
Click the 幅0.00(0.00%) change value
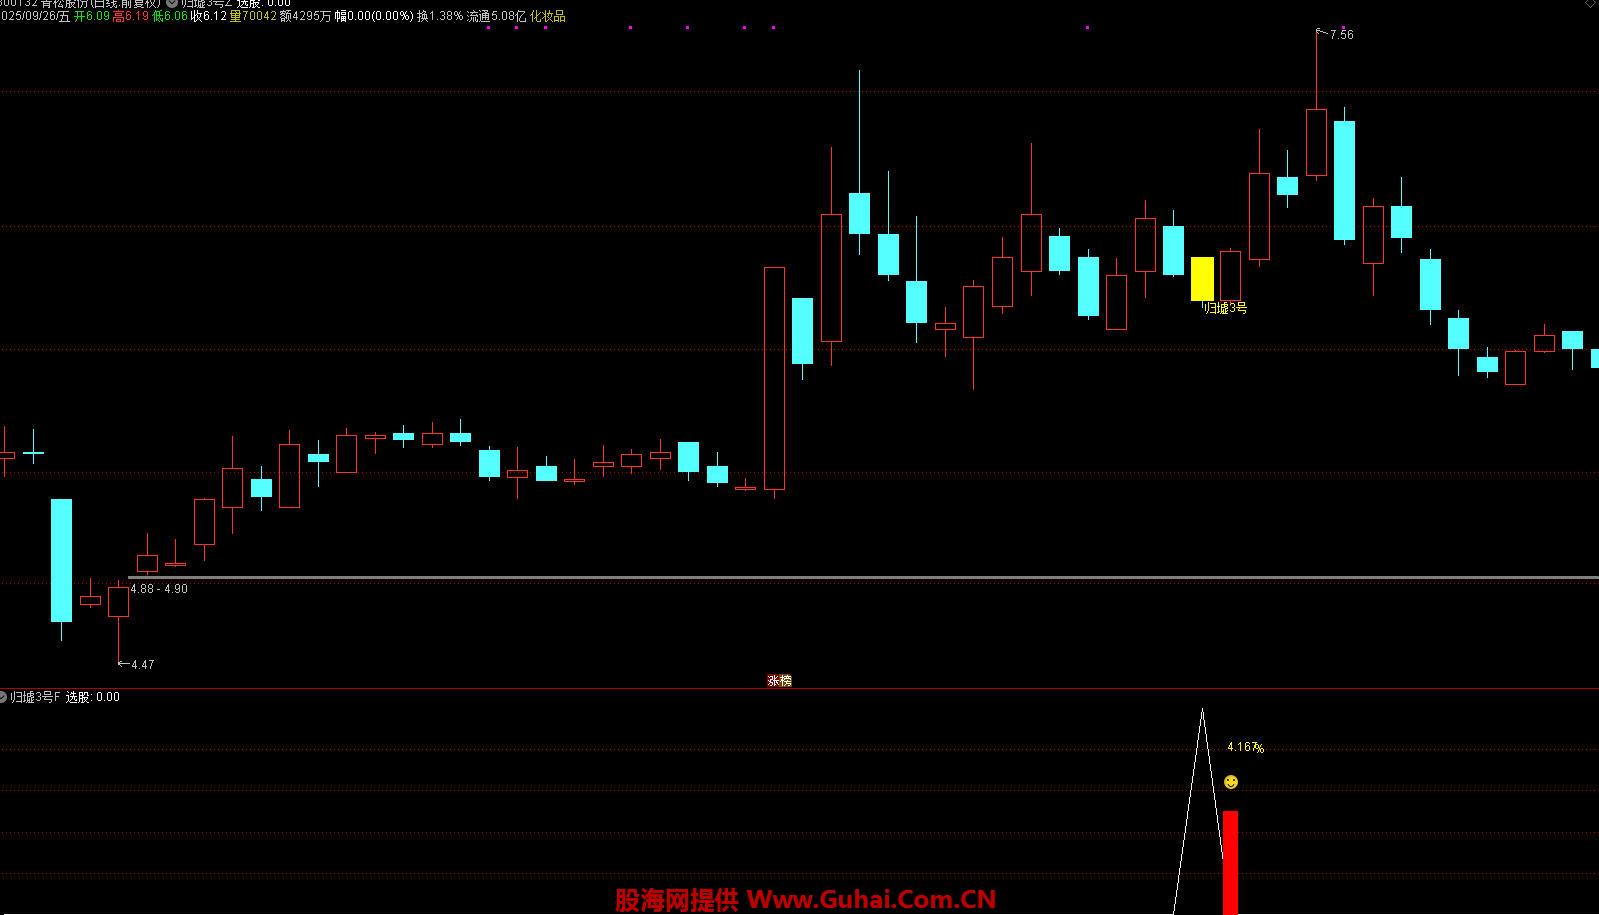pyautogui.click(x=374, y=16)
